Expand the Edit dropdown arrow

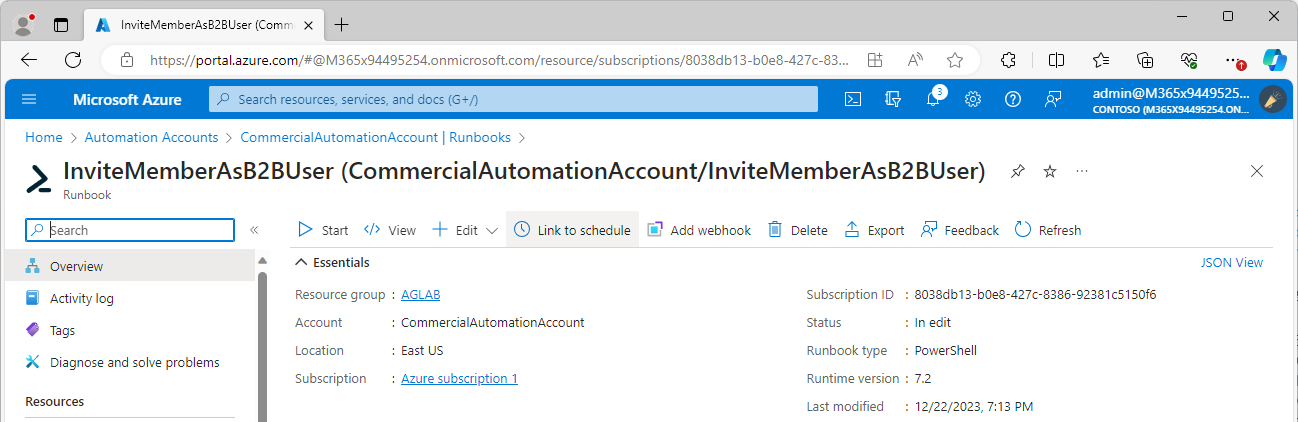[491, 230]
